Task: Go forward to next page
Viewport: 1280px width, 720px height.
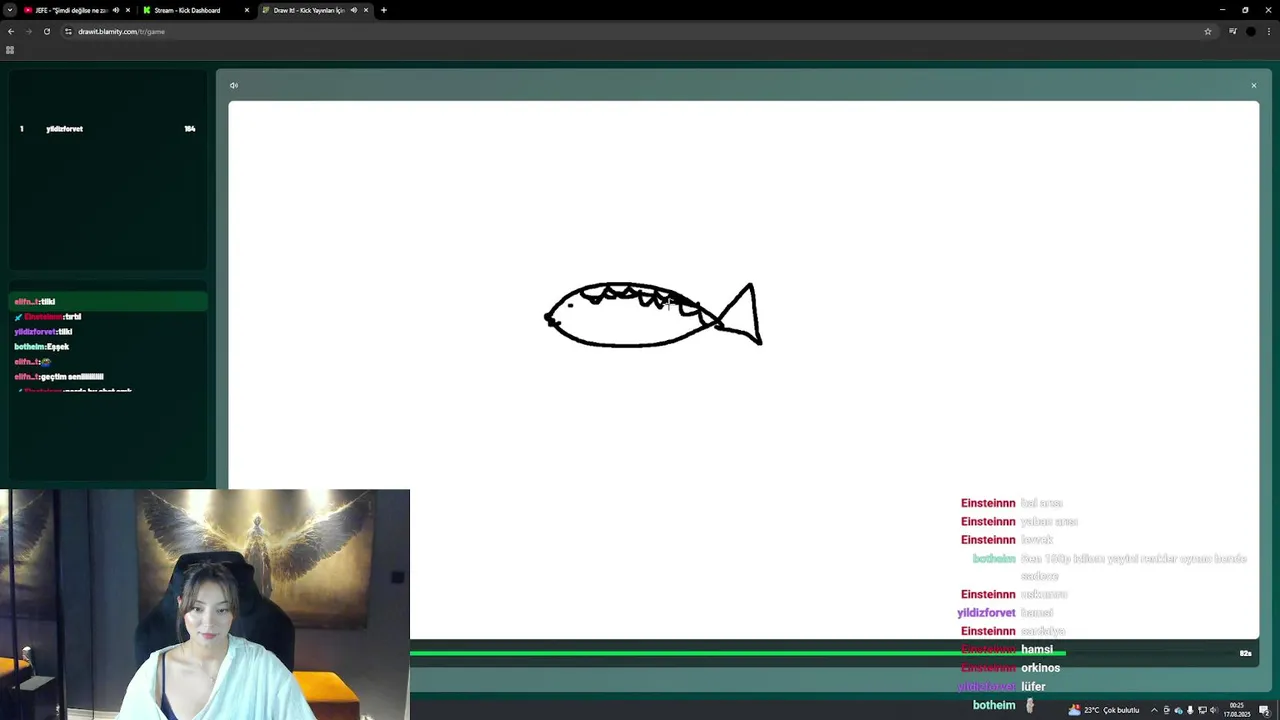Action: pyautogui.click(x=29, y=31)
